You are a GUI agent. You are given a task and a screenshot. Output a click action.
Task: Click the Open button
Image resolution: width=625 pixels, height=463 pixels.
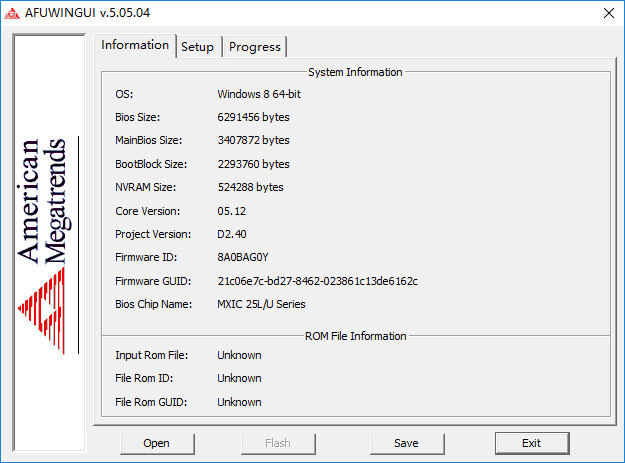coord(157,443)
